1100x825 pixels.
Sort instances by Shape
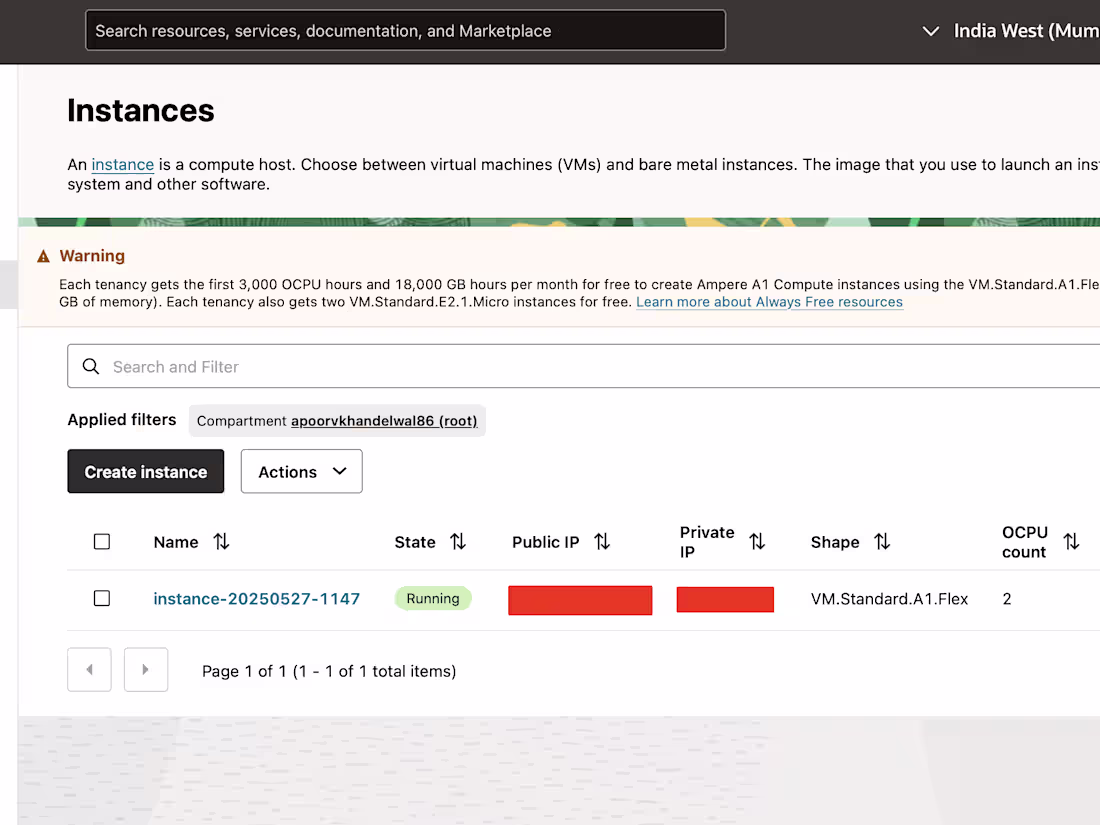click(x=881, y=542)
